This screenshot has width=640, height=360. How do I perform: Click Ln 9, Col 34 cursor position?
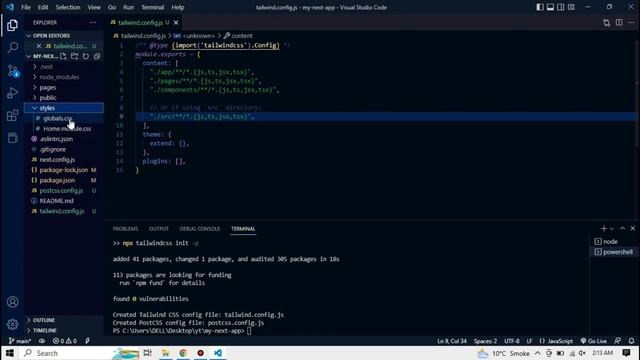[452, 341]
